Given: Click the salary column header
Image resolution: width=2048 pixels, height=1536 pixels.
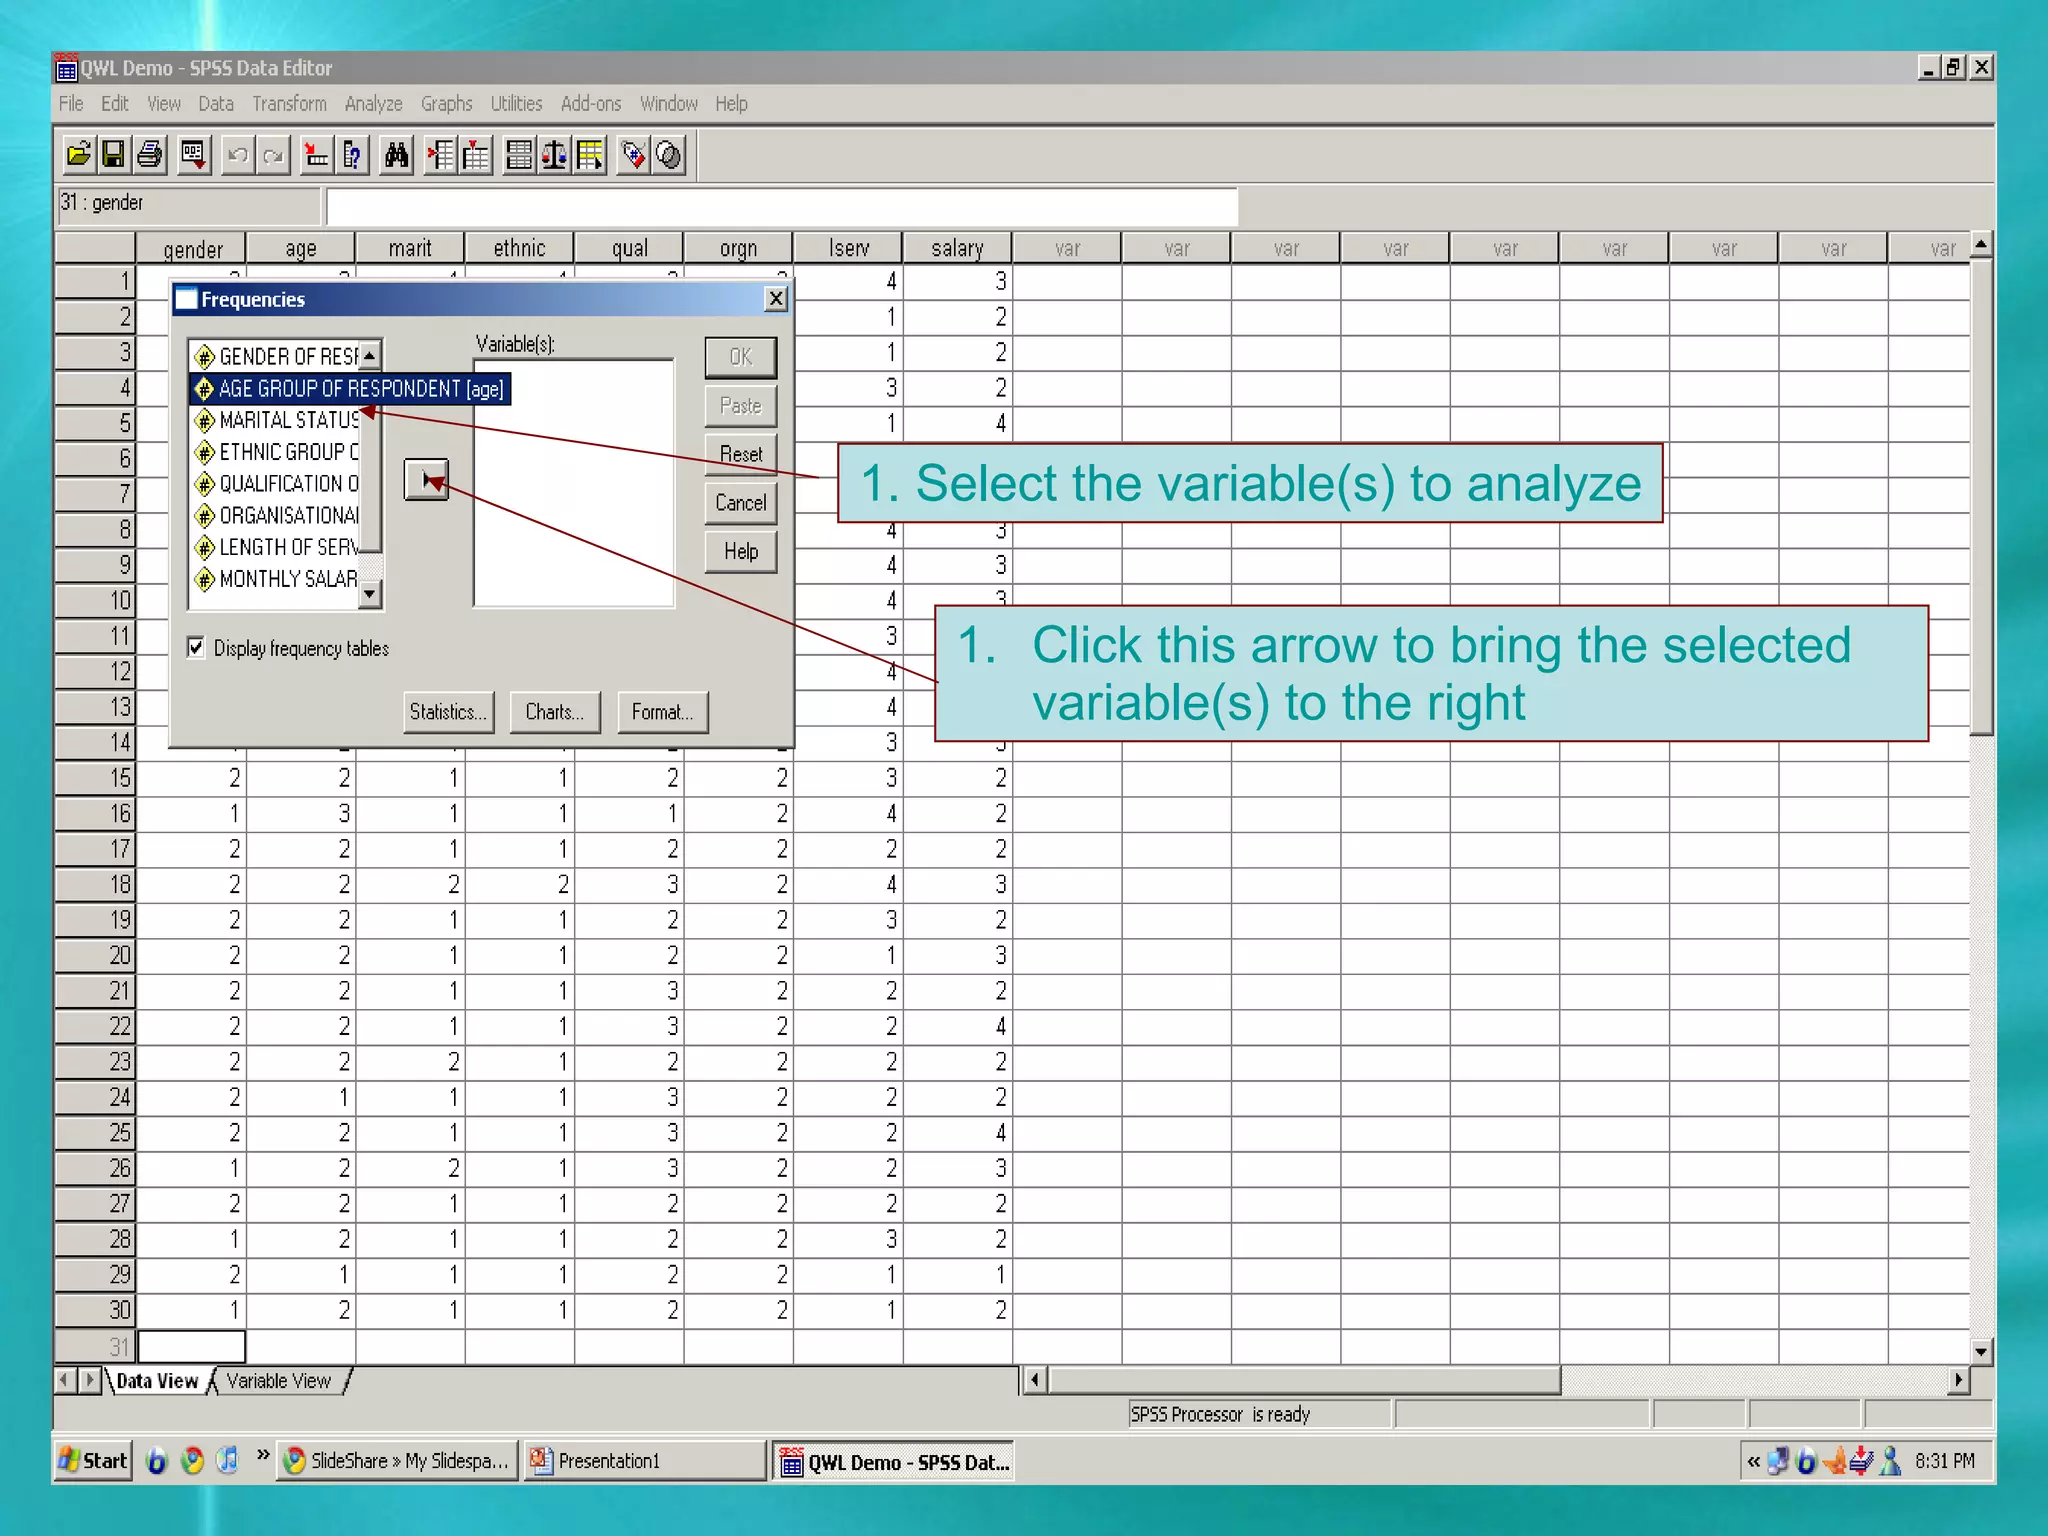Looking at the screenshot, I should click(x=957, y=248).
